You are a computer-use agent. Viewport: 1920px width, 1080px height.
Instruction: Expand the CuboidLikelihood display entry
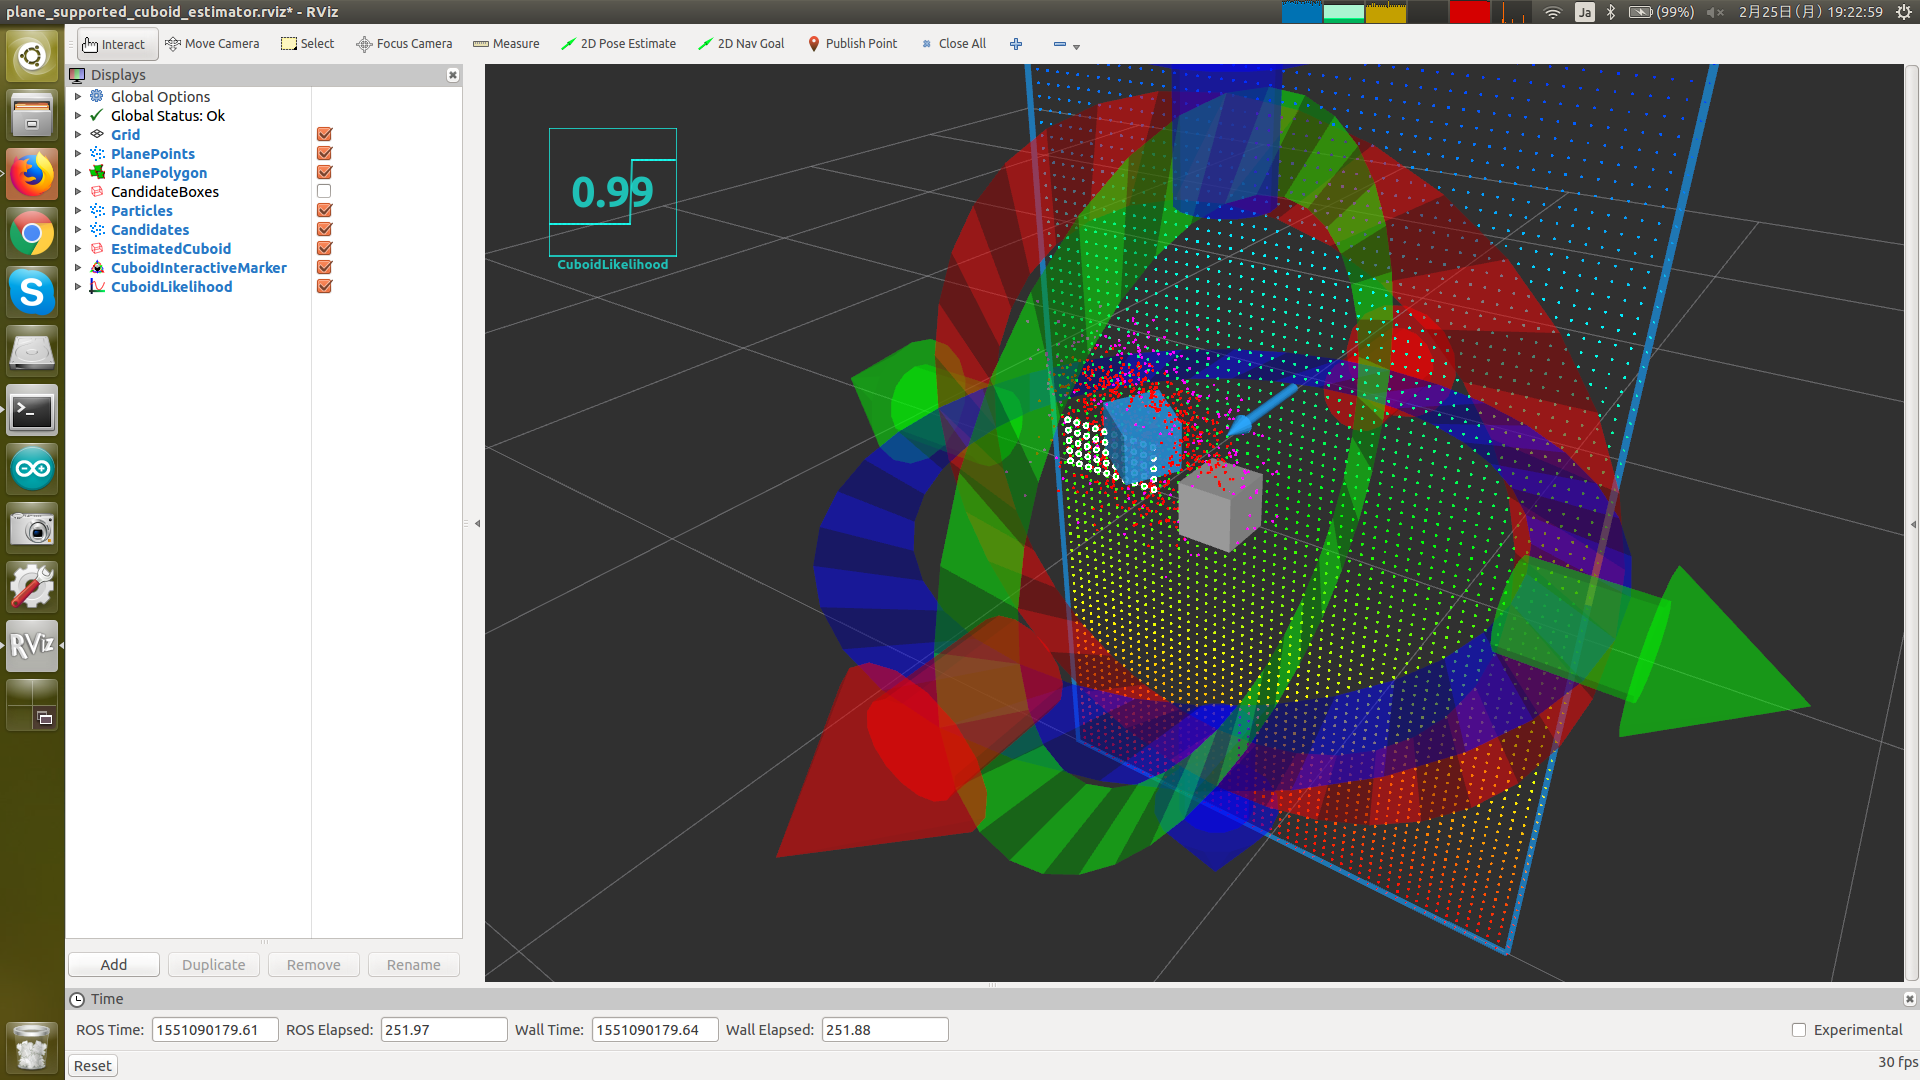78,287
